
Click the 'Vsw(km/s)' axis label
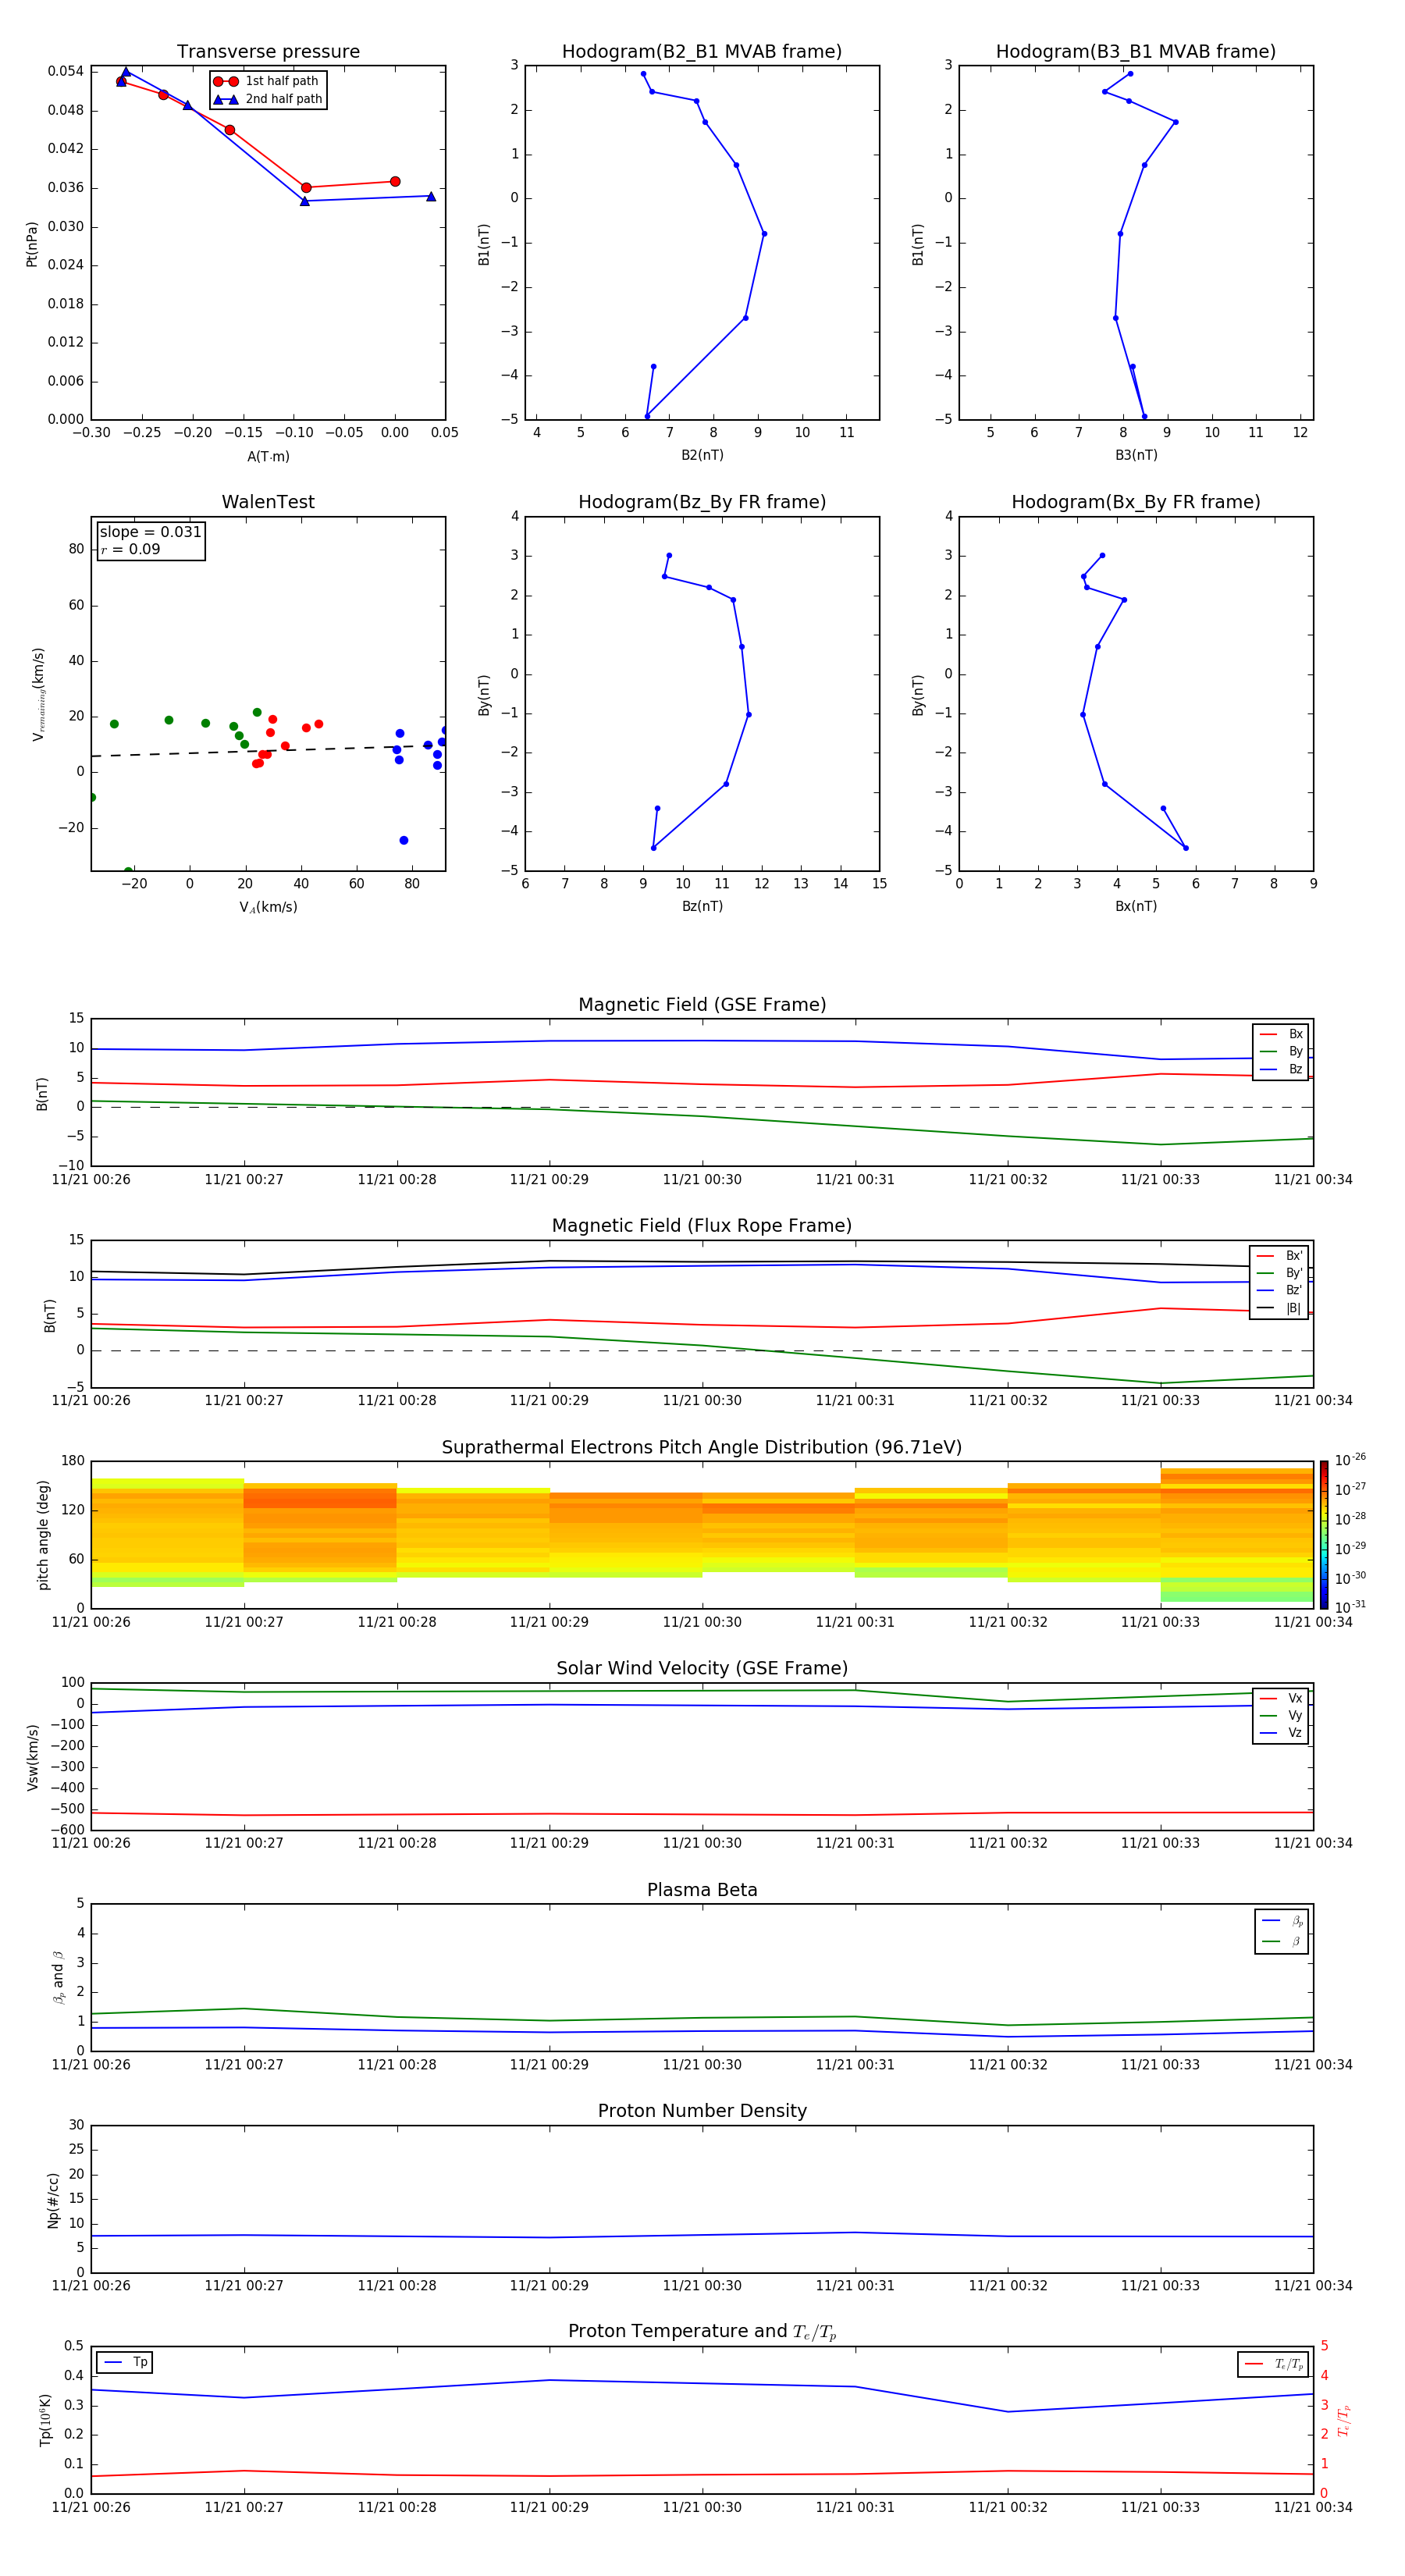(33, 1757)
